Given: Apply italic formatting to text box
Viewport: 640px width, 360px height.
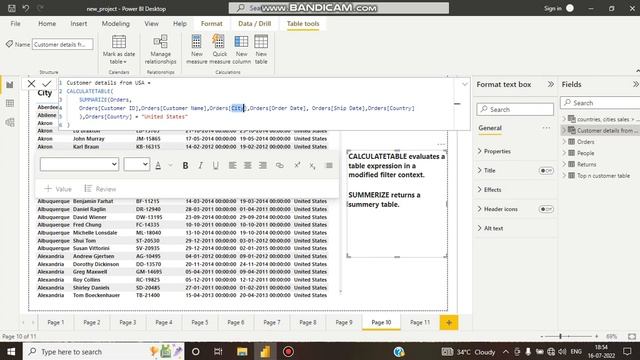Looking at the screenshot, I should (200, 165).
